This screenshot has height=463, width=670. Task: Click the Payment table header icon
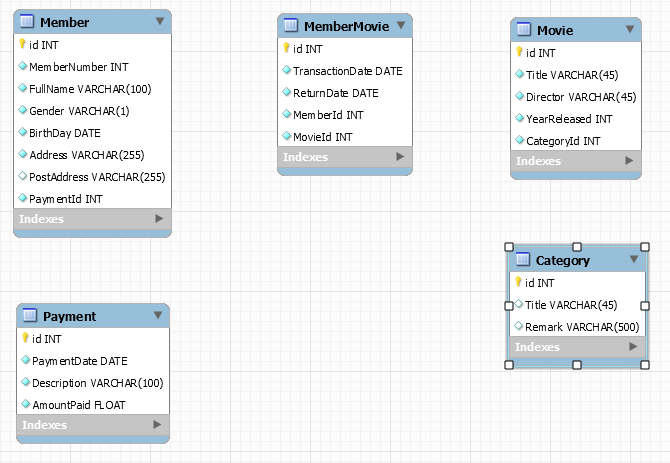point(30,316)
